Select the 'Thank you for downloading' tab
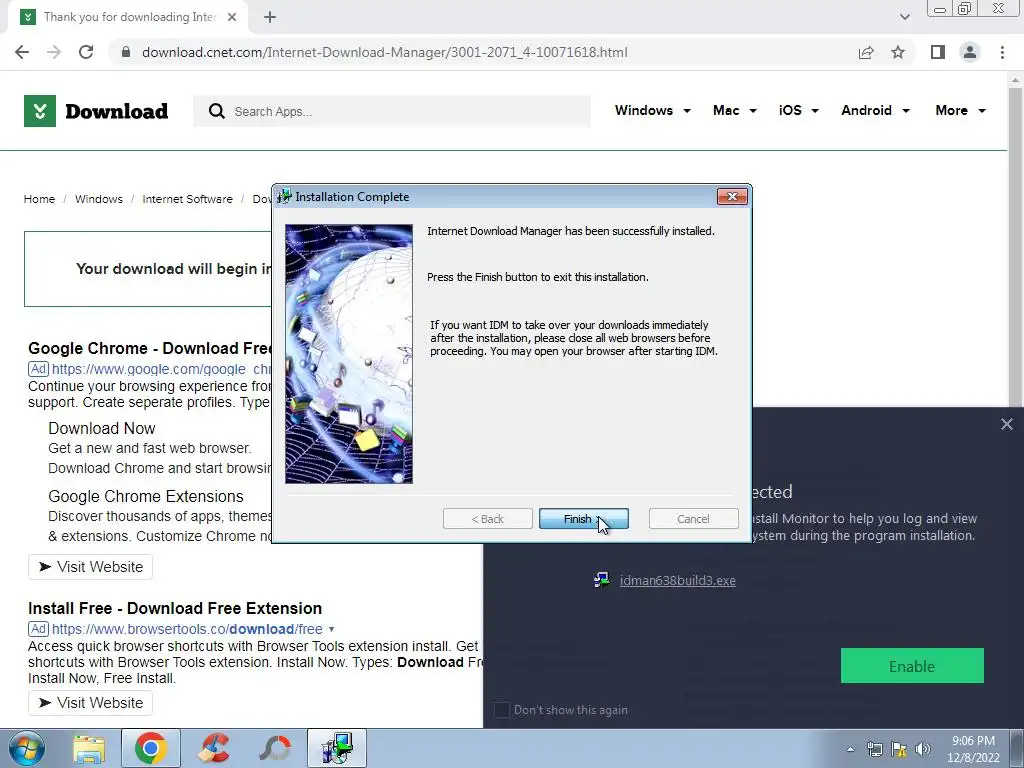 (x=128, y=17)
